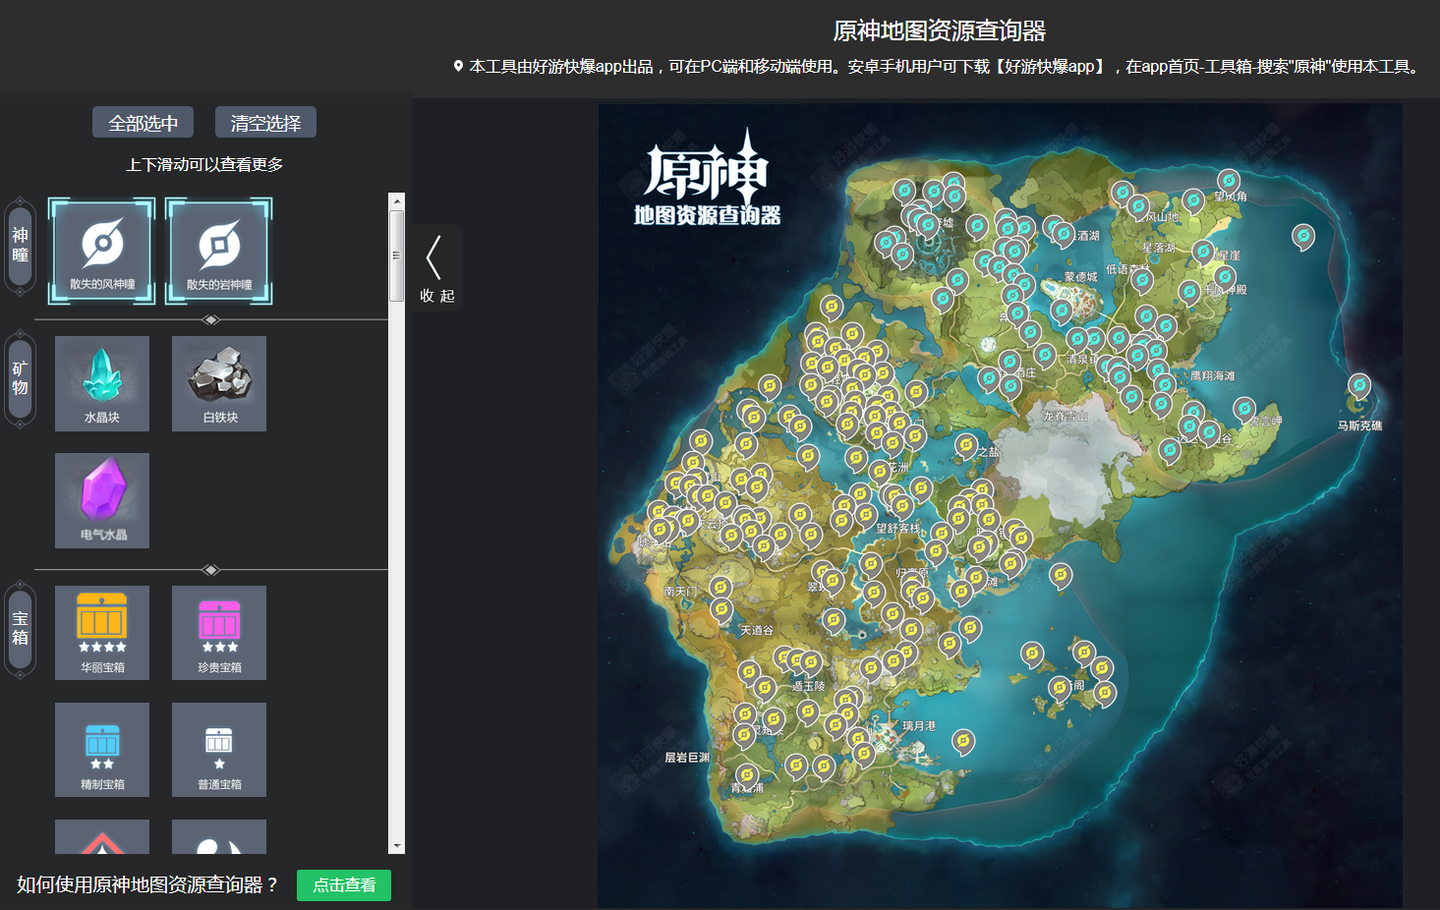1440x910 pixels.
Task: Click the lower geo marker left of 天遒谷
Action: (x=721, y=609)
